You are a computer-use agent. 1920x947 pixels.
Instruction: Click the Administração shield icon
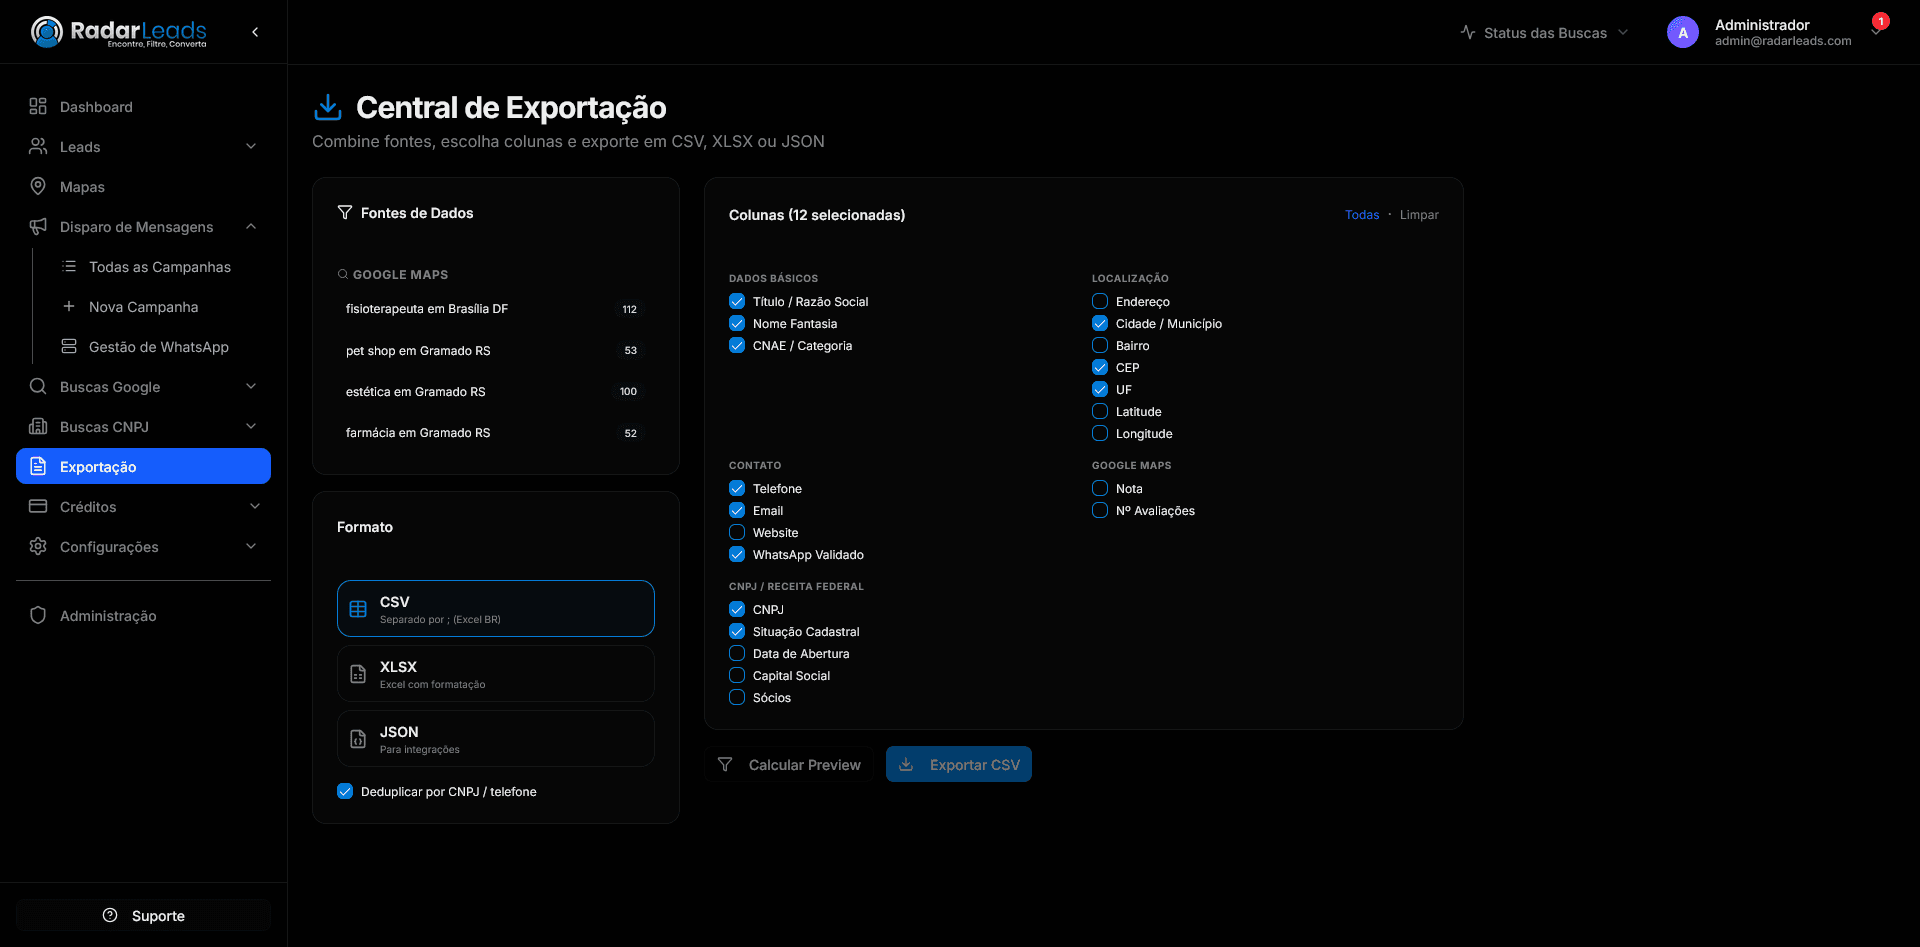(x=38, y=615)
